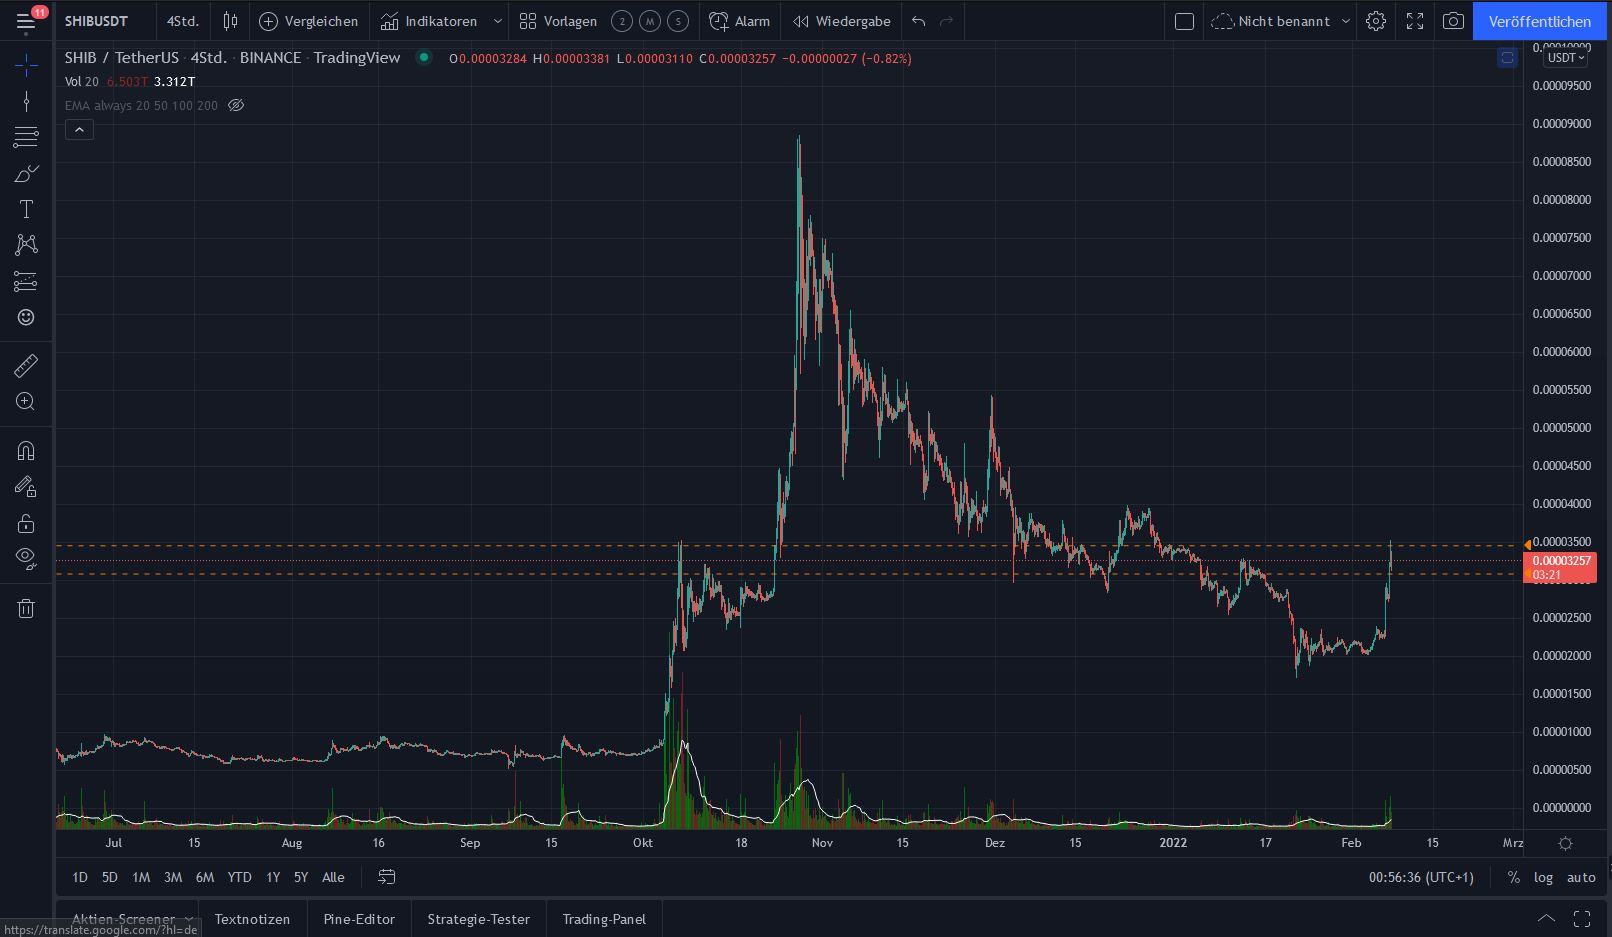The height and width of the screenshot is (937, 1612).
Task: Select the 3M date range
Action: point(173,877)
